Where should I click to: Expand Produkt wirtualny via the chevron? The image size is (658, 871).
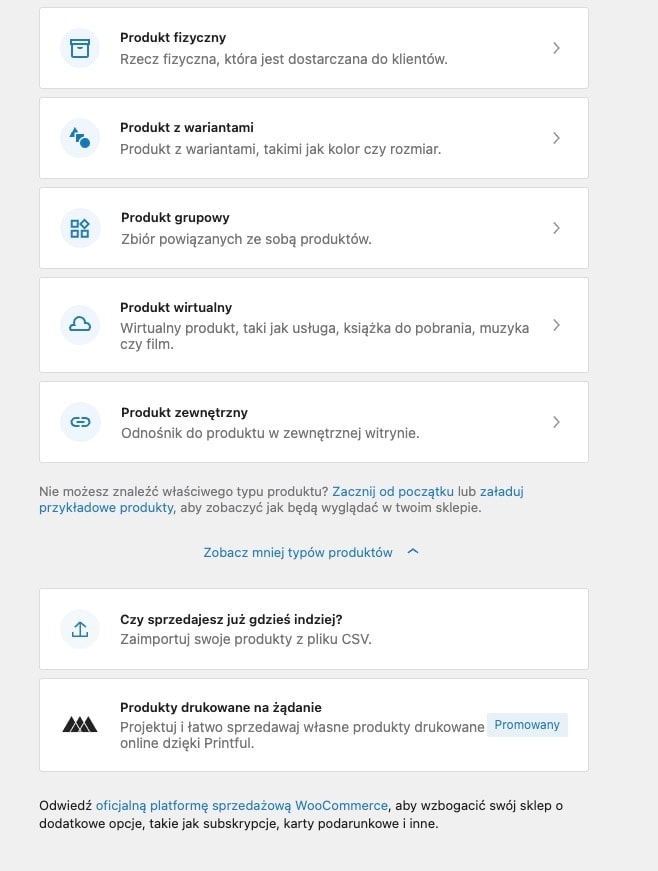point(557,325)
